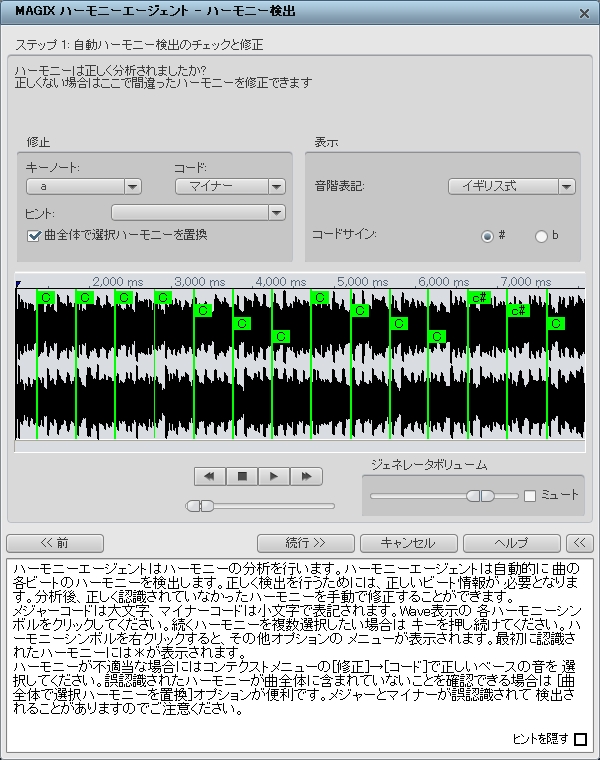Click the ジェネレータボリューム slider handle
The width and height of the screenshot is (600, 760).
(x=480, y=496)
